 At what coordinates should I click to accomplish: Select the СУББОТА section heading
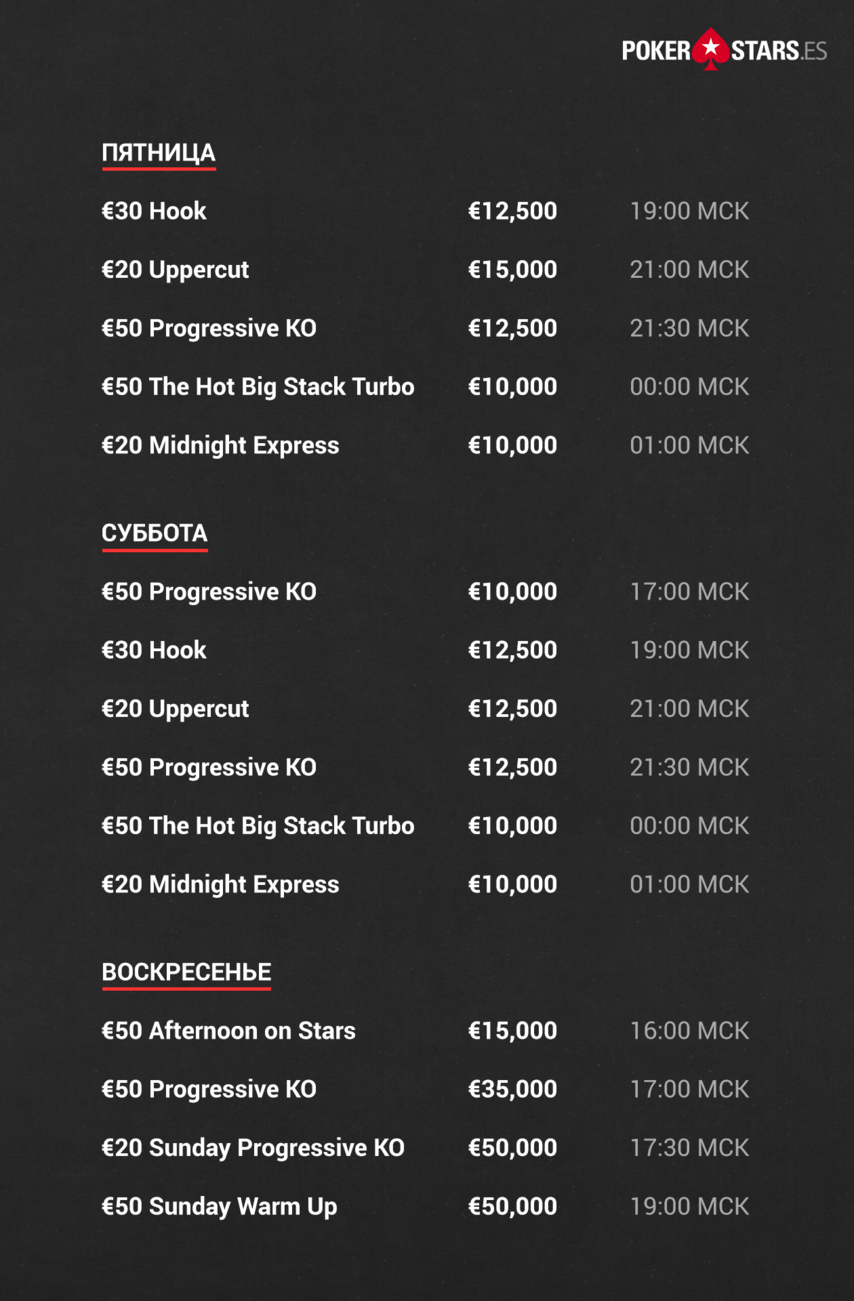coord(155,533)
